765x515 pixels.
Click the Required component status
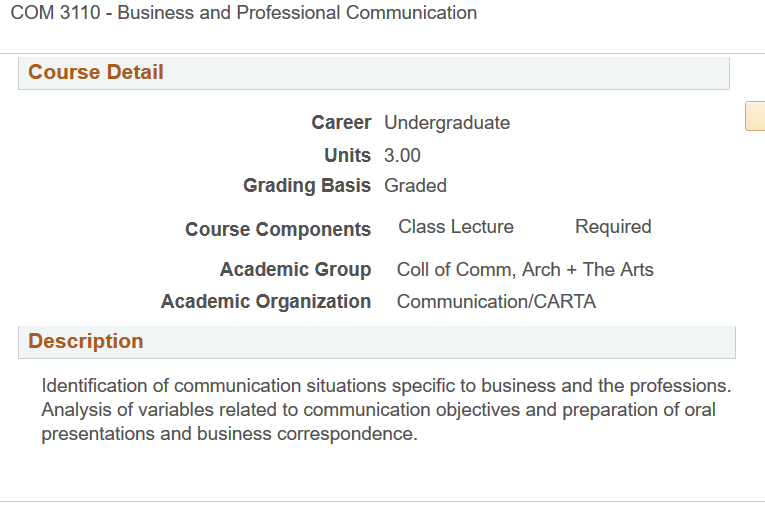(613, 227)
